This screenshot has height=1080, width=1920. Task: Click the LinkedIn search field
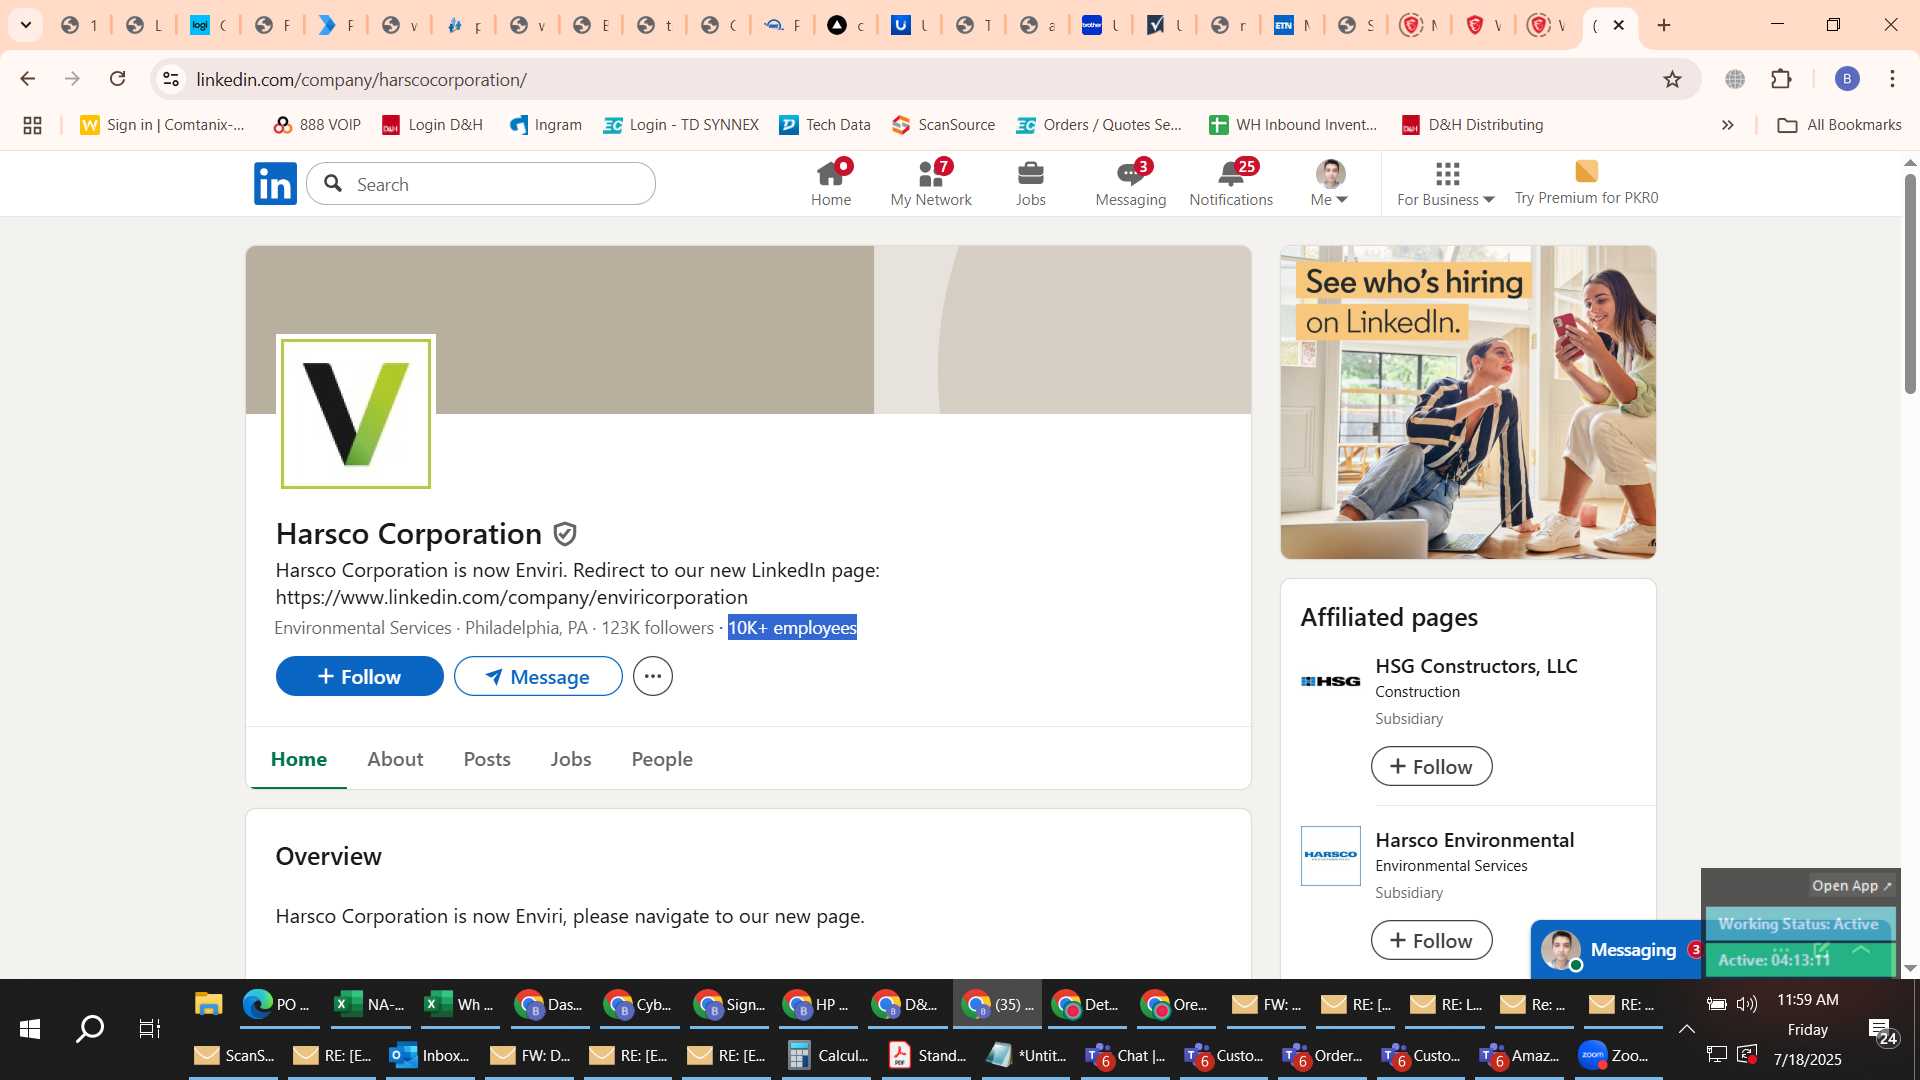coord(481,184)
